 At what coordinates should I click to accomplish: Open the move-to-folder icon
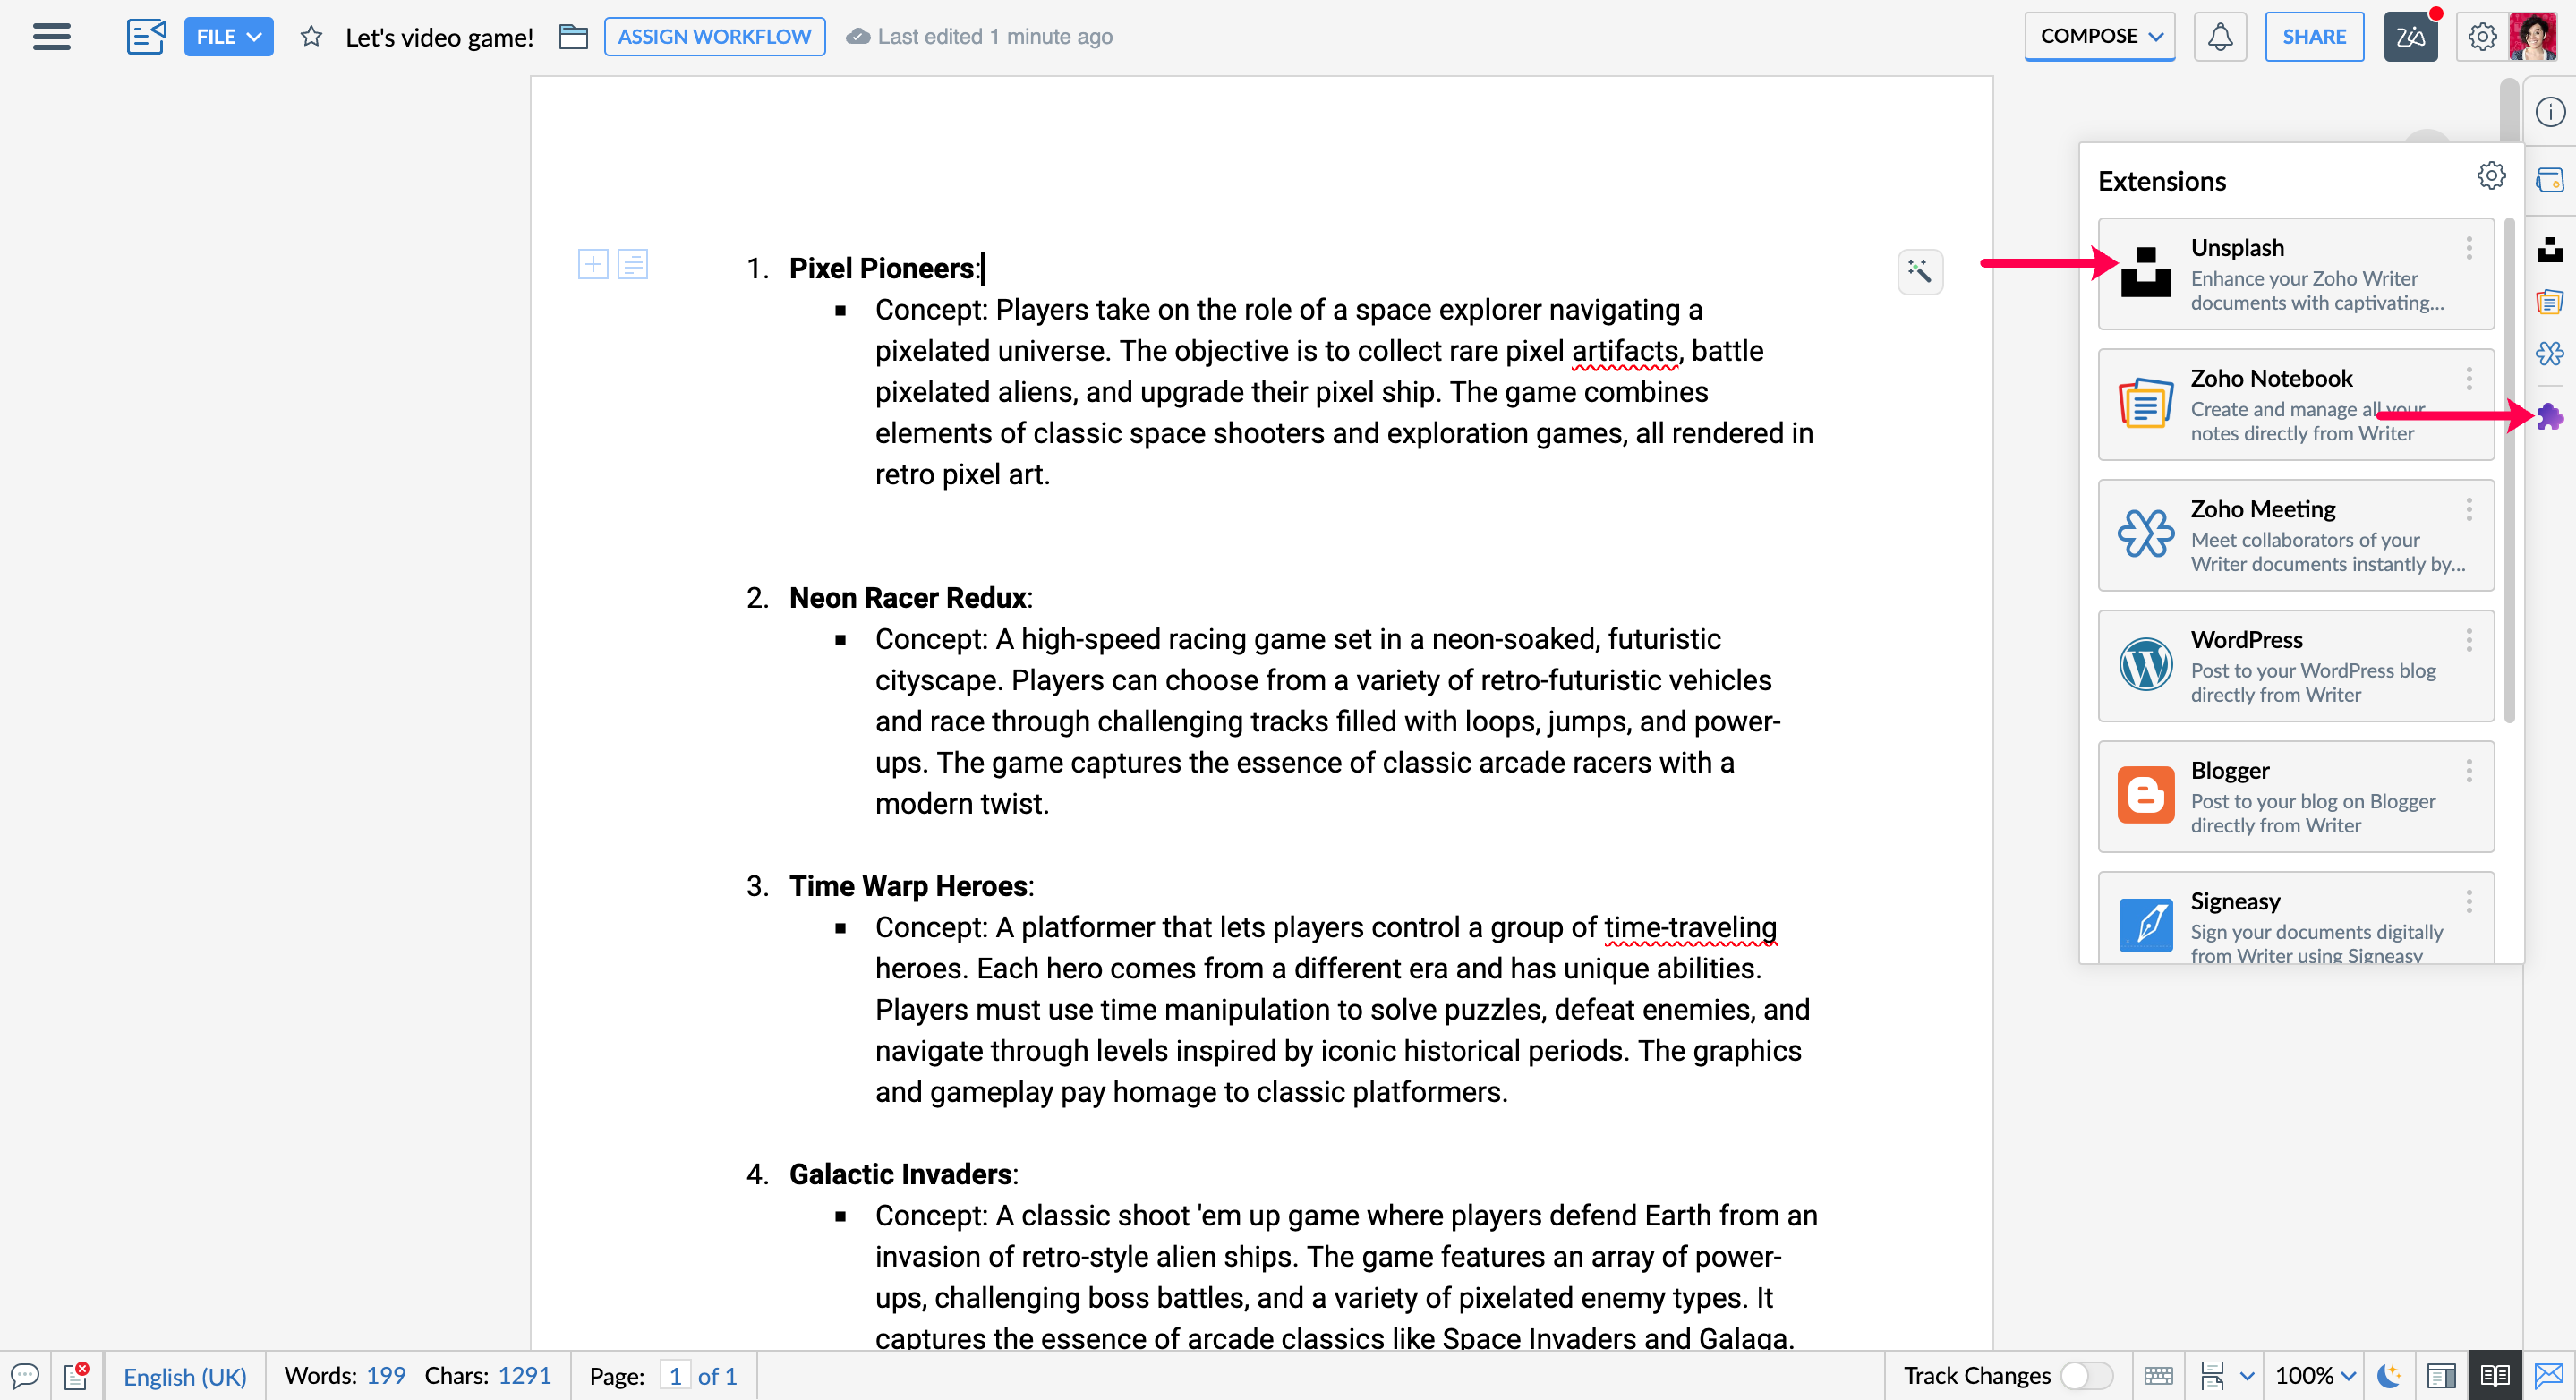pos(572,37)
